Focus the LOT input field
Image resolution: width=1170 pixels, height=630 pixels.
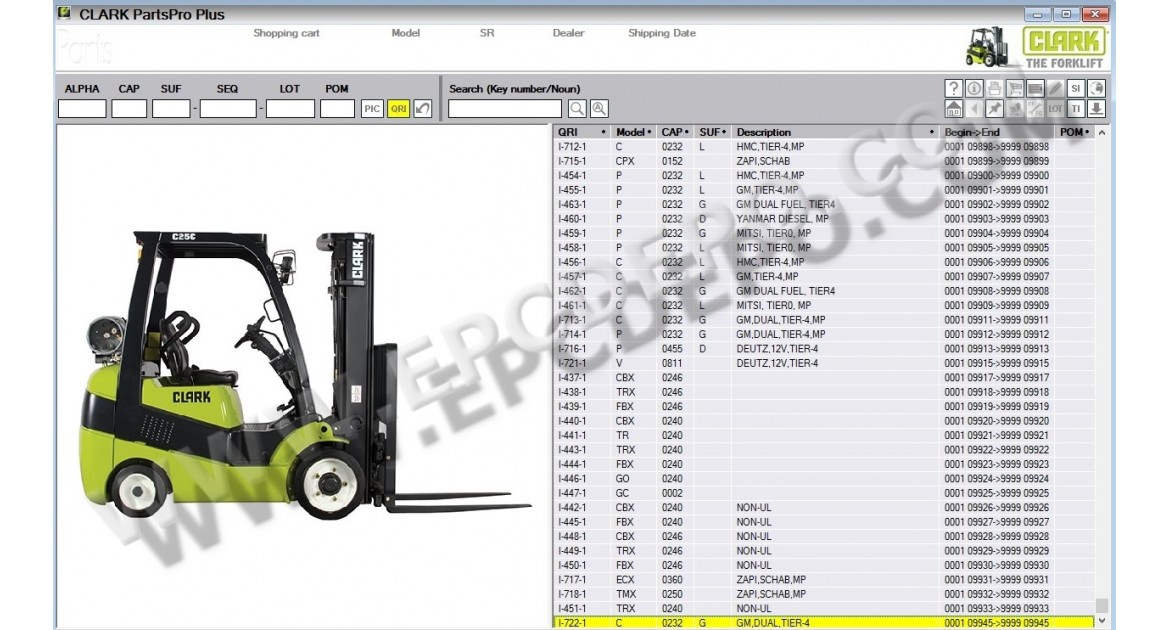coord(290,109)
